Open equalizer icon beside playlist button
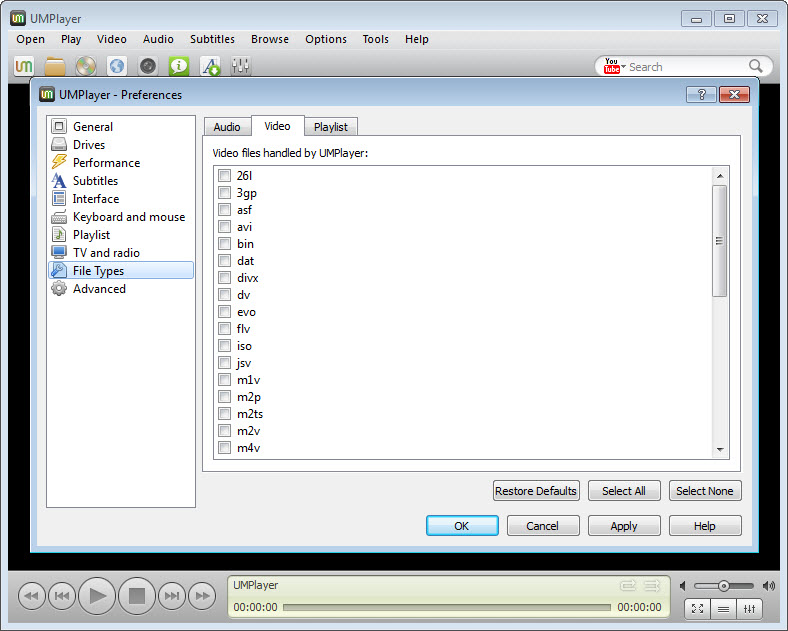This screenshot has height=631, width=788. 750,609
